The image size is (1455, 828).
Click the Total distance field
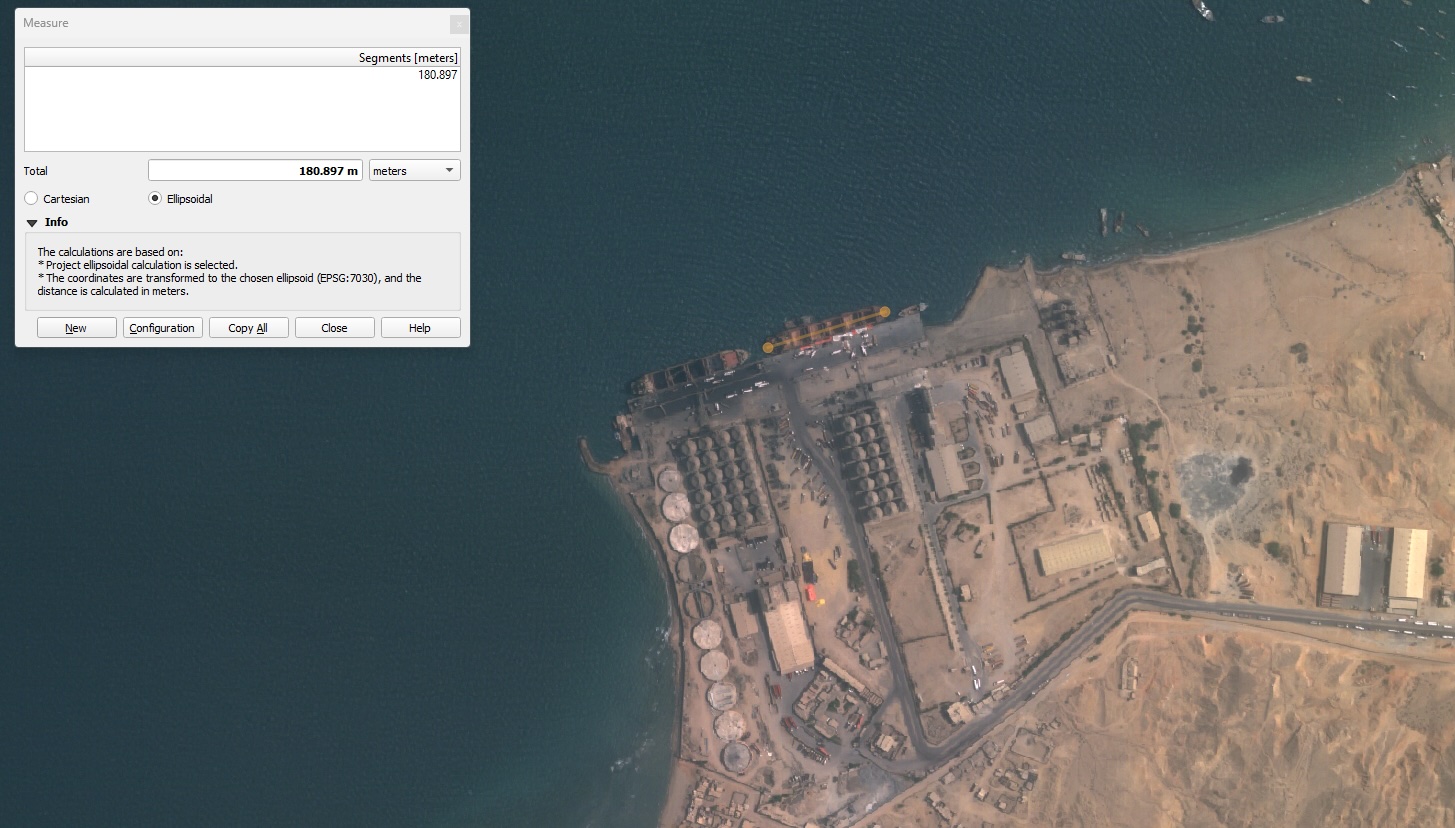(255, 171)
